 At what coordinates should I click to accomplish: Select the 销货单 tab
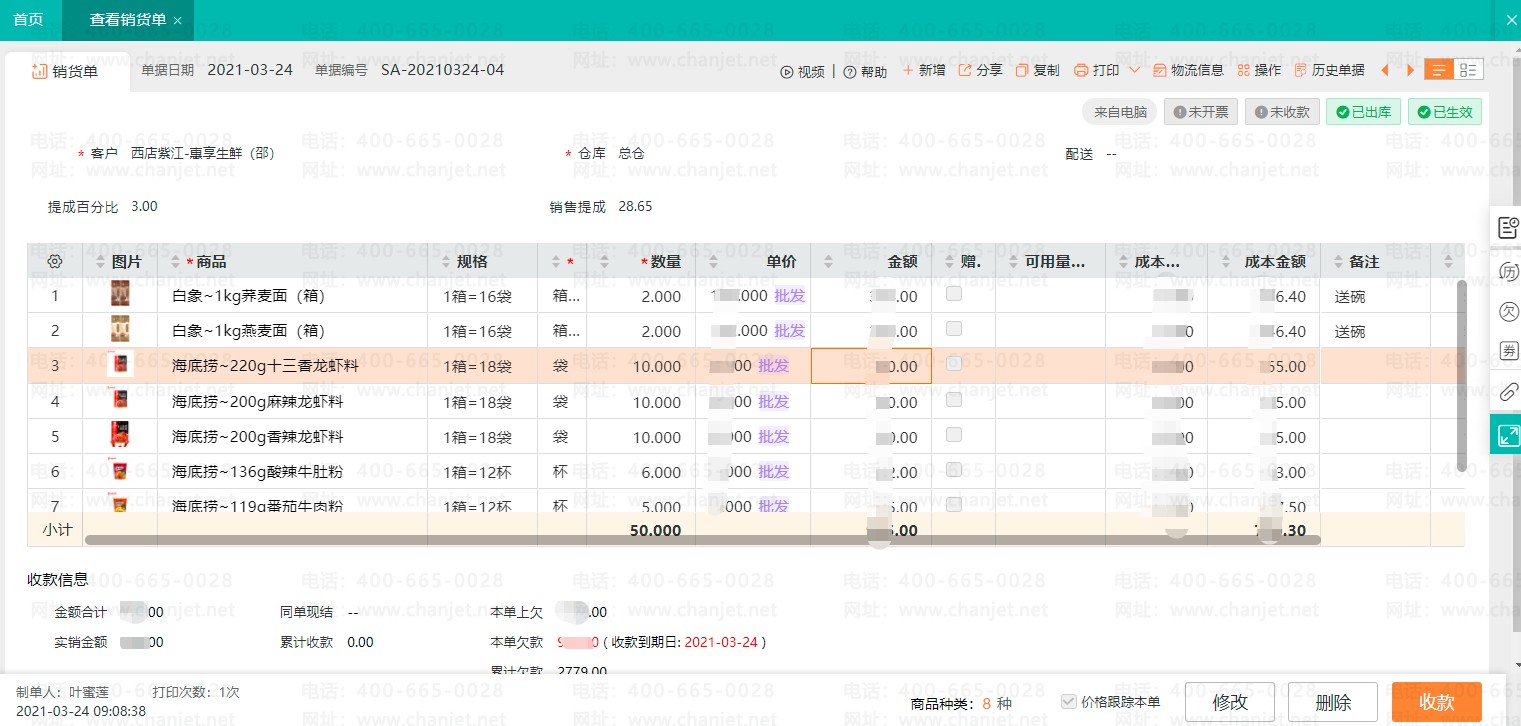coord(65,71)
